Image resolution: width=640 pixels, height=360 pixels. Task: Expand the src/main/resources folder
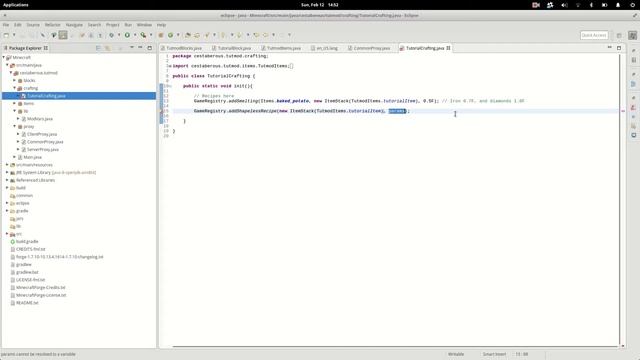click(7, 165)
